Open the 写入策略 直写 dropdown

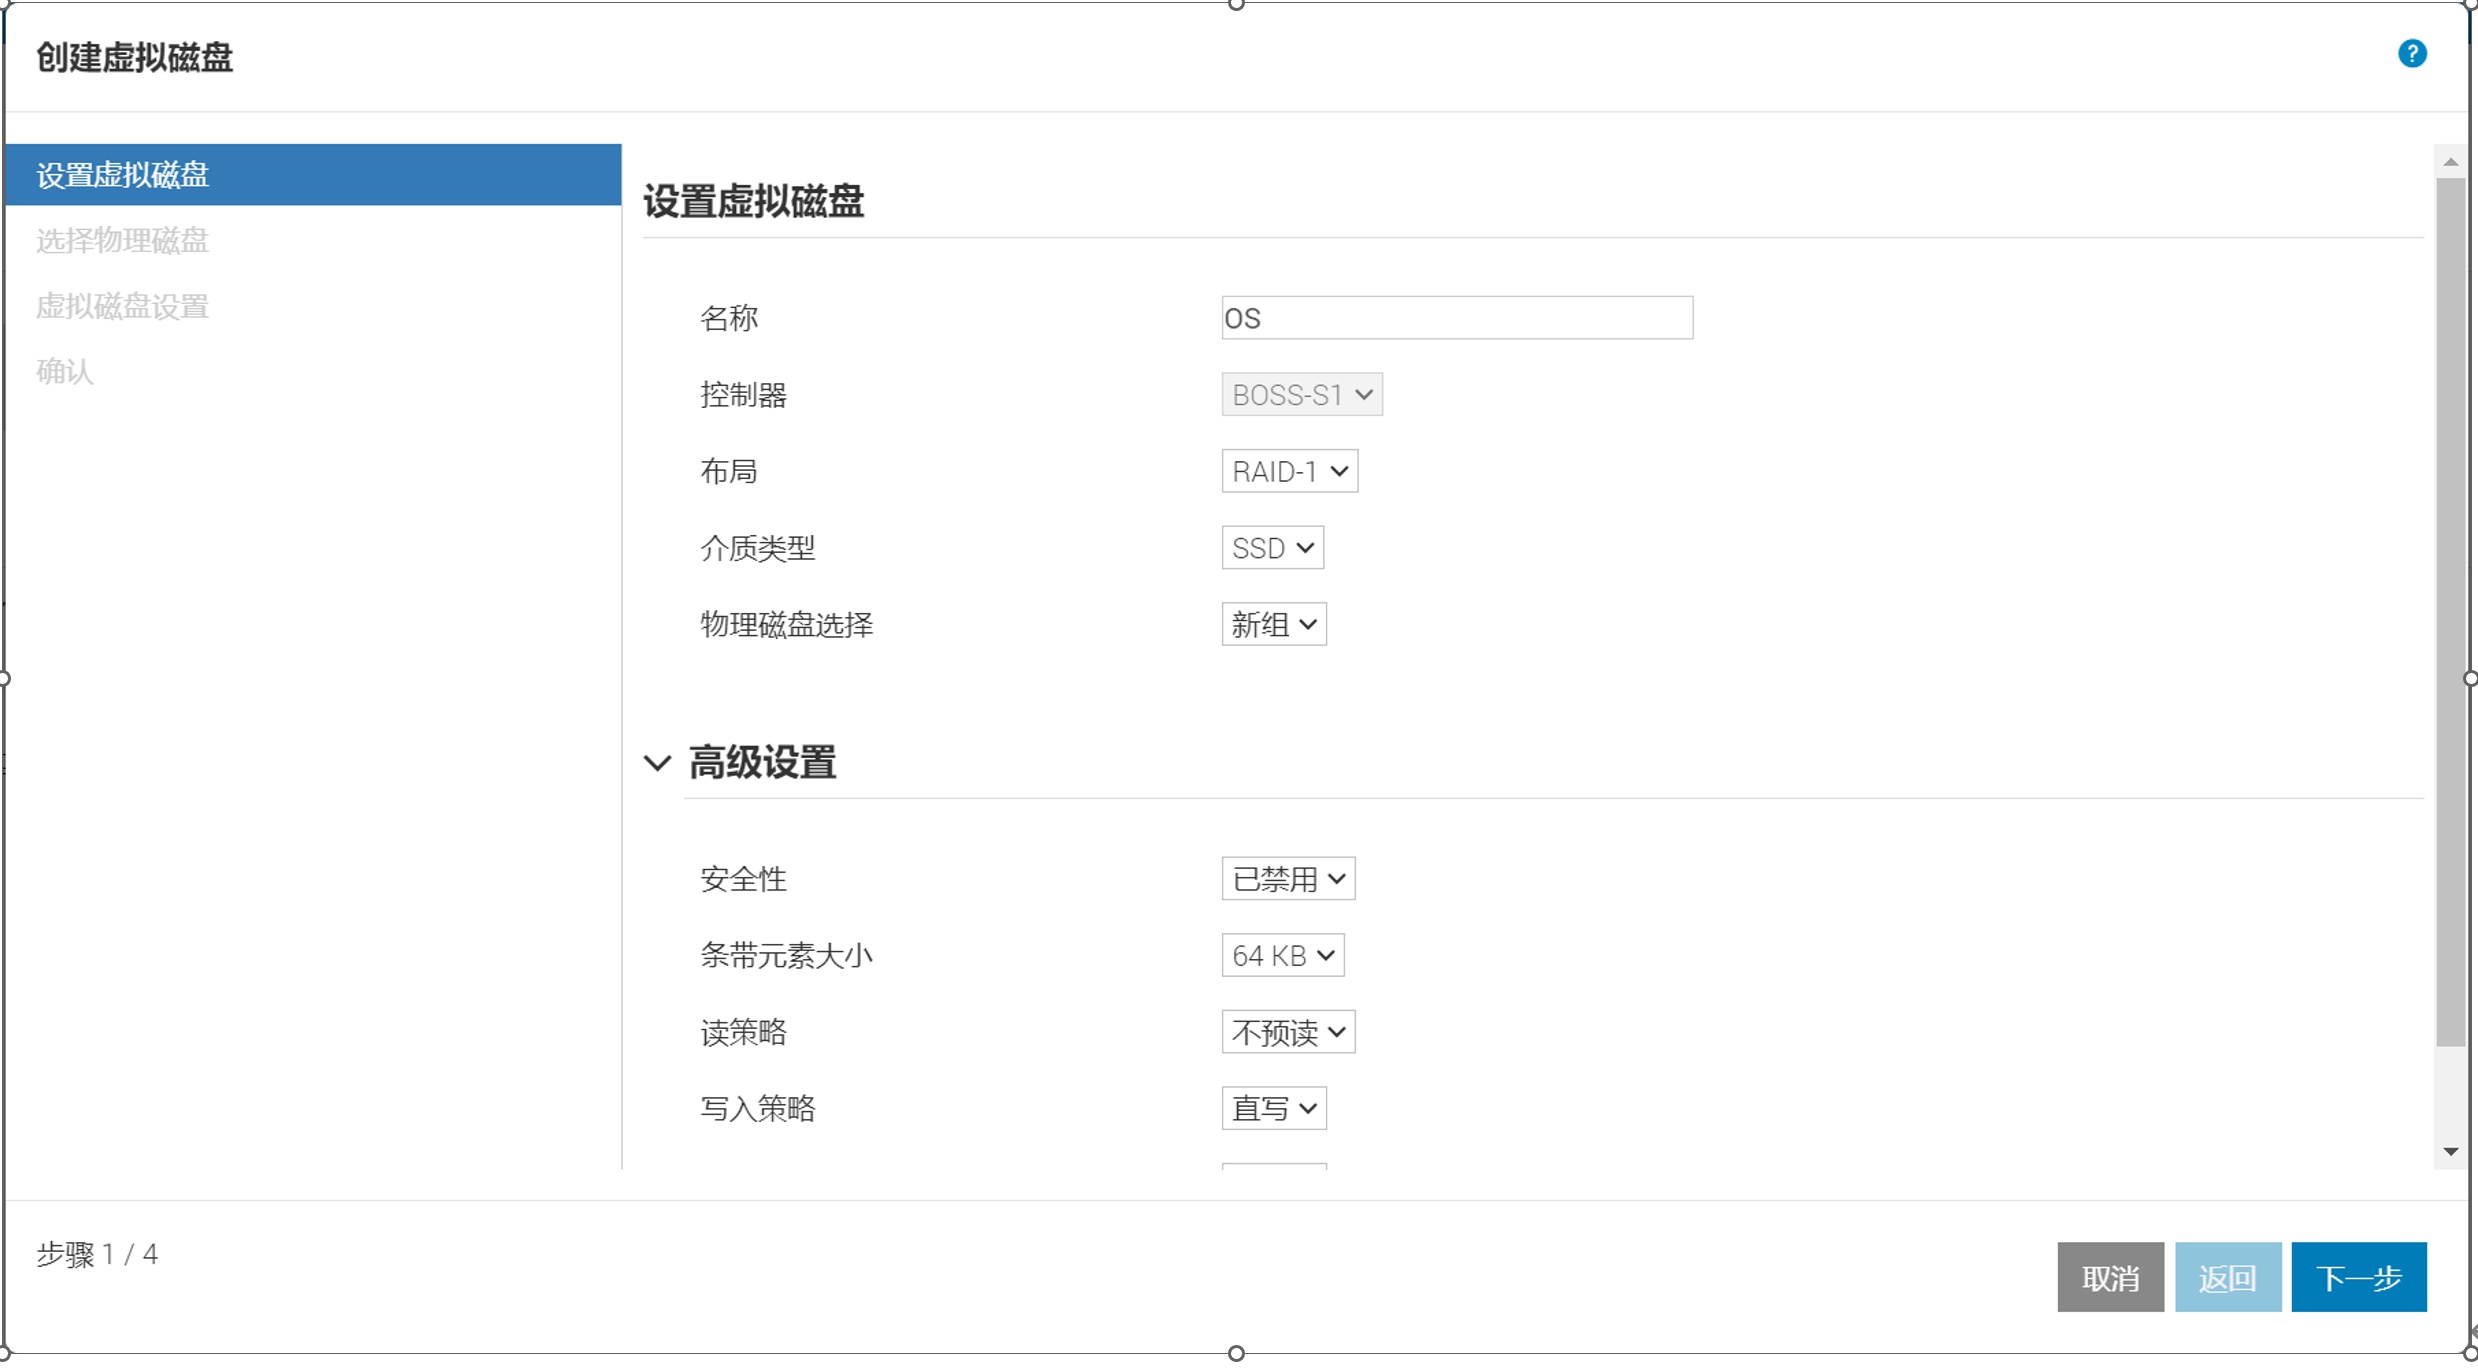coord(1273,1109)
